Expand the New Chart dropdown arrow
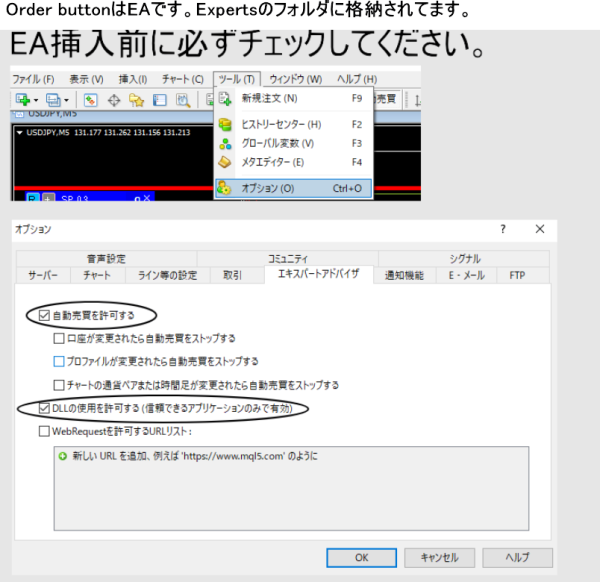Image resolution: width=600 pixels, height=582 pixels. point(36,100)
